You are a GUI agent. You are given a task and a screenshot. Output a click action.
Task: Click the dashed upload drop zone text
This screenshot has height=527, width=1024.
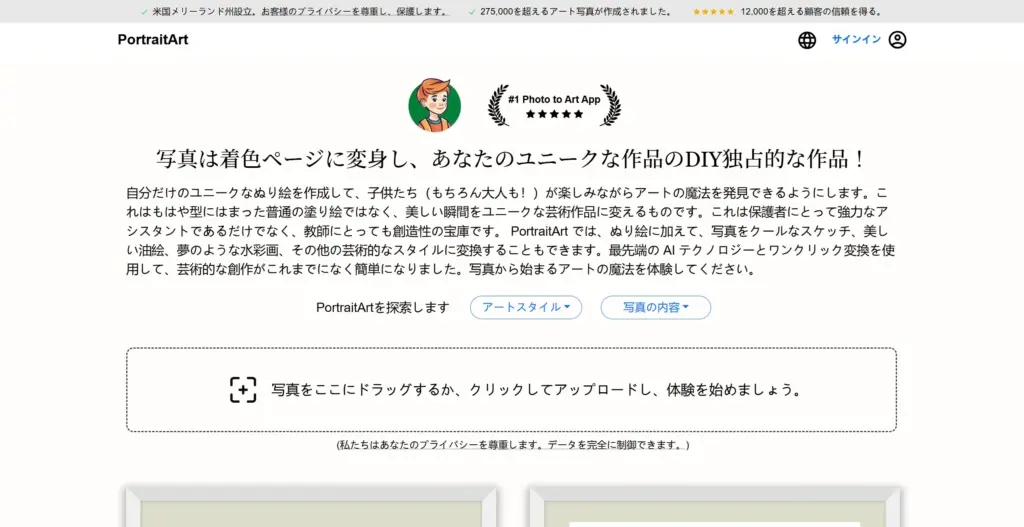coord(537,390)
